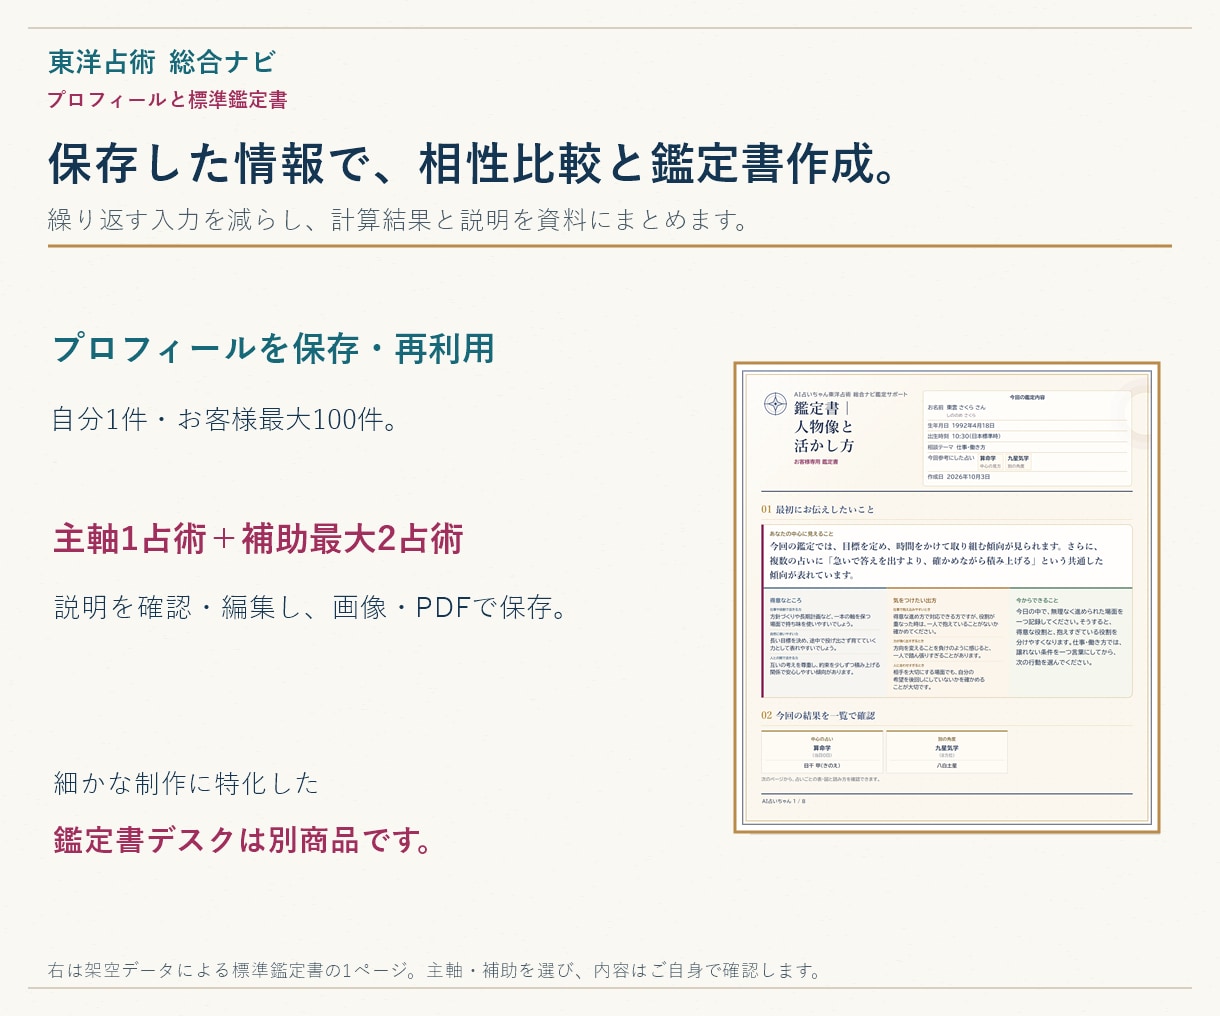Click the 相談テーマ 仕事・働き方 row
Screen dimensions: 1220x1016
click(x=1027, y=447)
